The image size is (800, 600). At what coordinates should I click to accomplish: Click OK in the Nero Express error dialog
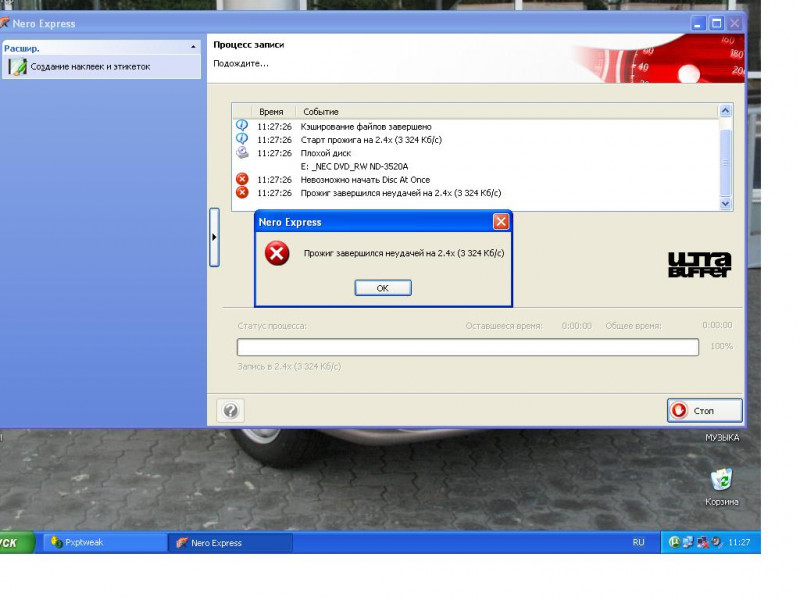pyautogui.click(x=383, y=288)
